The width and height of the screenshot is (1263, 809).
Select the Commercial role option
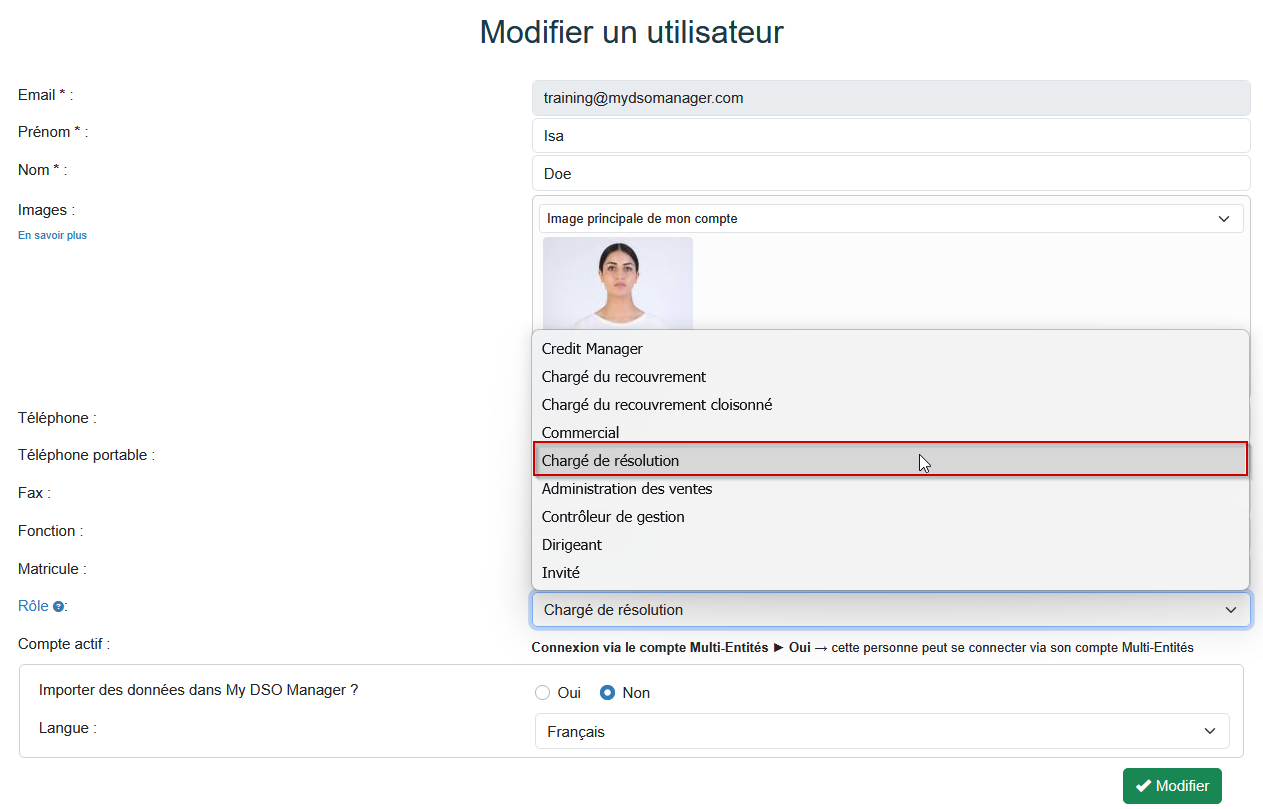coord(579,432)
